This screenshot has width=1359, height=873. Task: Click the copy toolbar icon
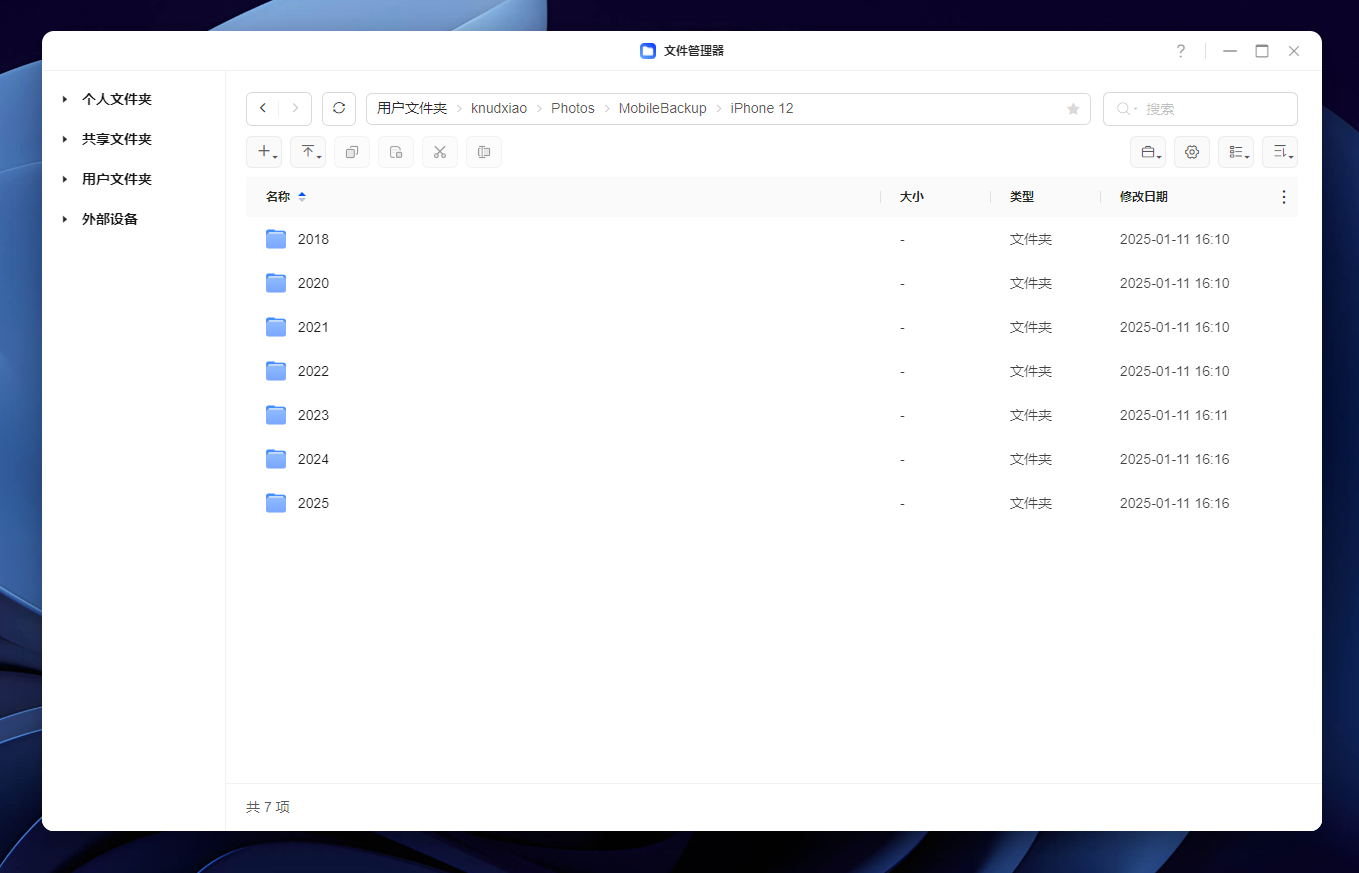click(x=352, y=152)
